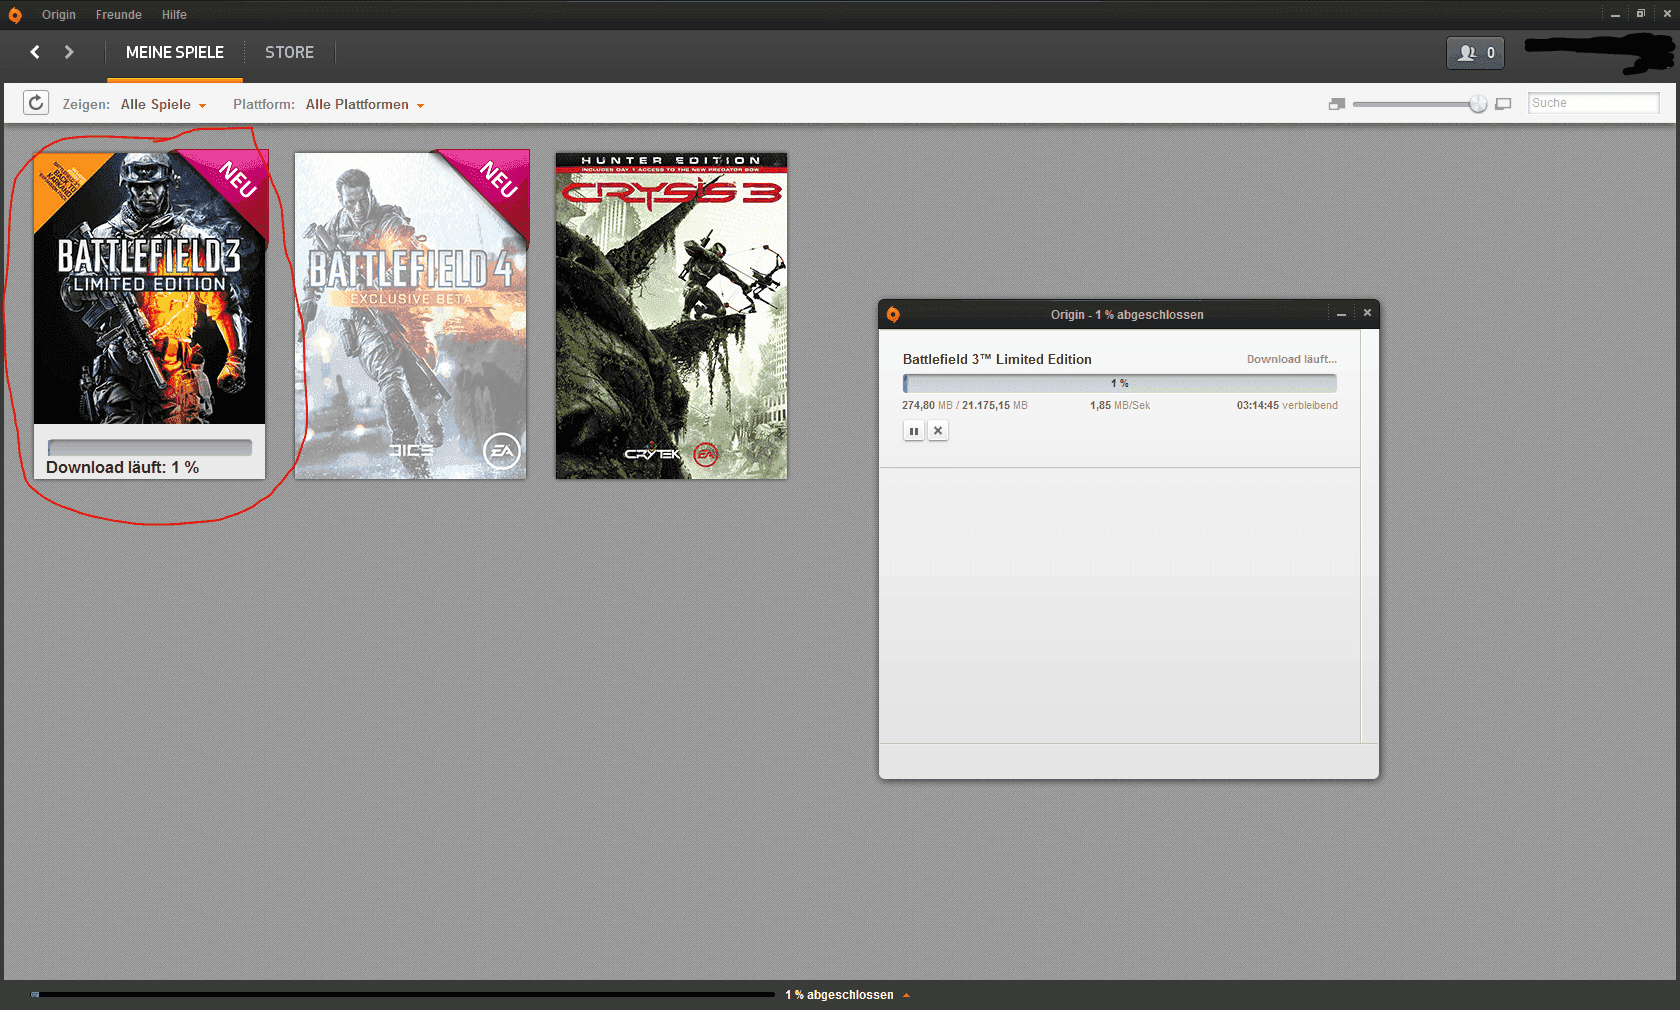The image size is (1680, 1010).
Task: Select the Battlefield 3 Limited Edition cover
Action: pyautogui.click(x=150, y=288)
